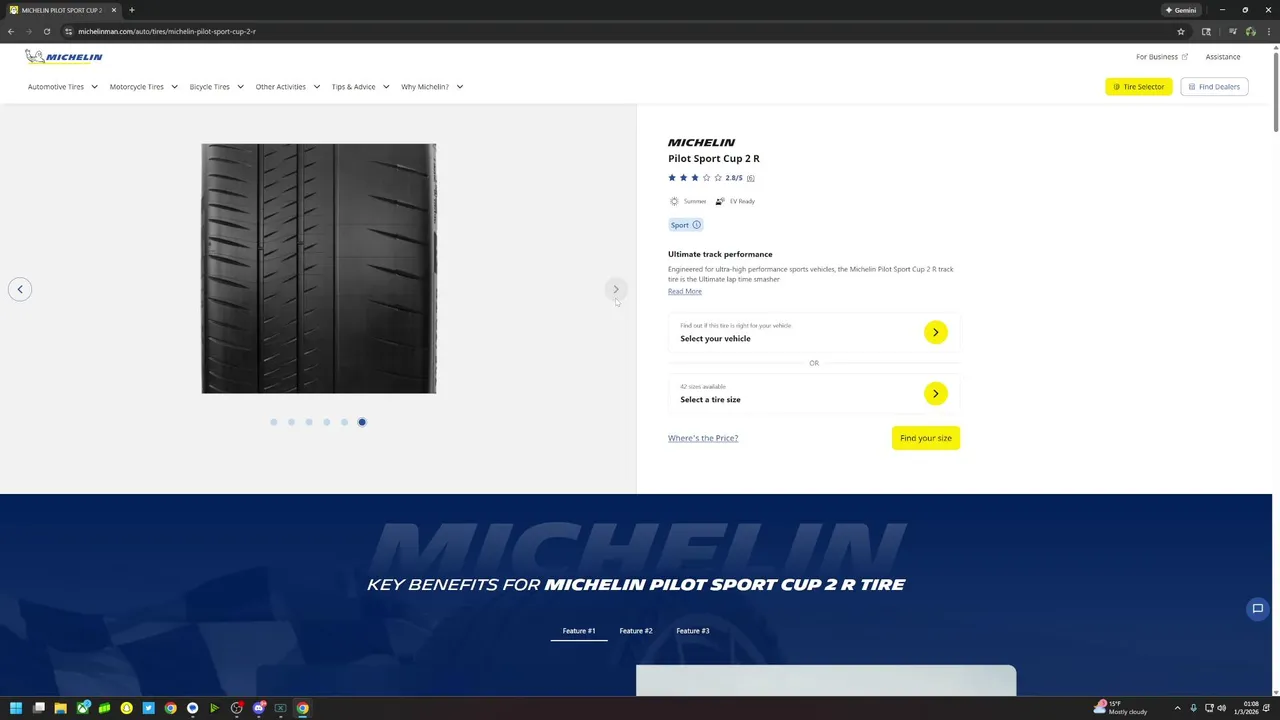
Task: Open a new browser tab
Action: coord(131,10)
